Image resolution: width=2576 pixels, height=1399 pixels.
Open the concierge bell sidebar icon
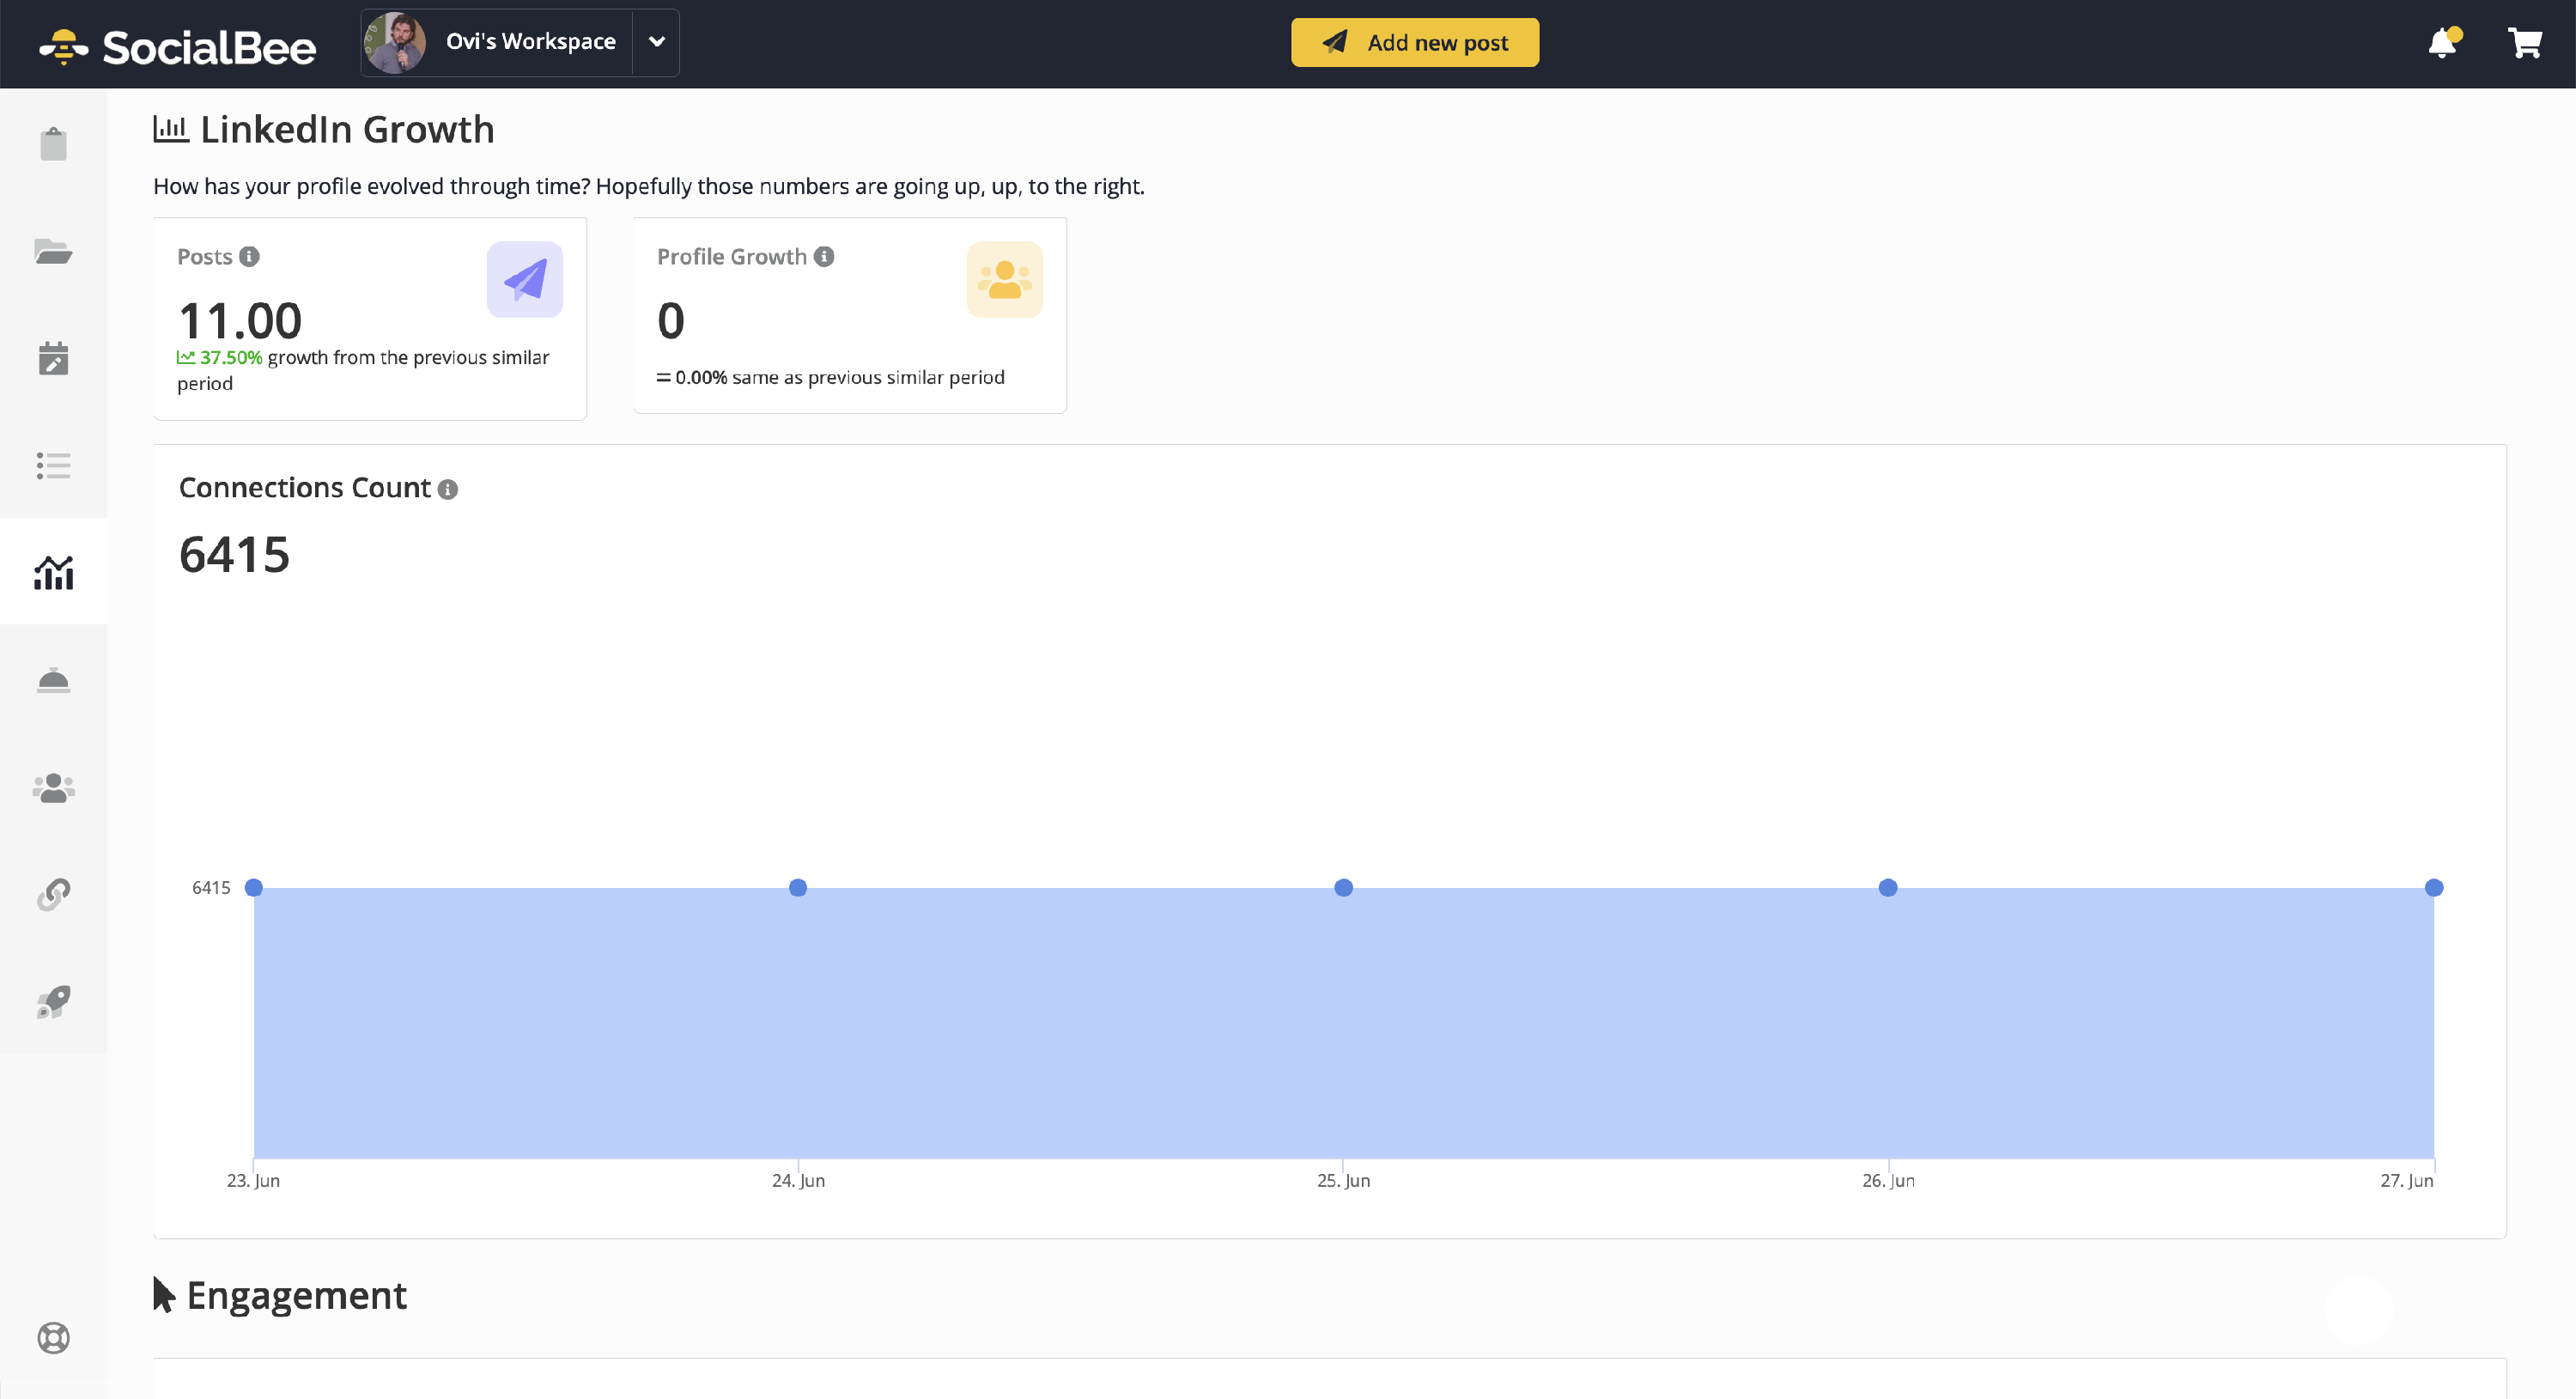(x=53, y=680)
